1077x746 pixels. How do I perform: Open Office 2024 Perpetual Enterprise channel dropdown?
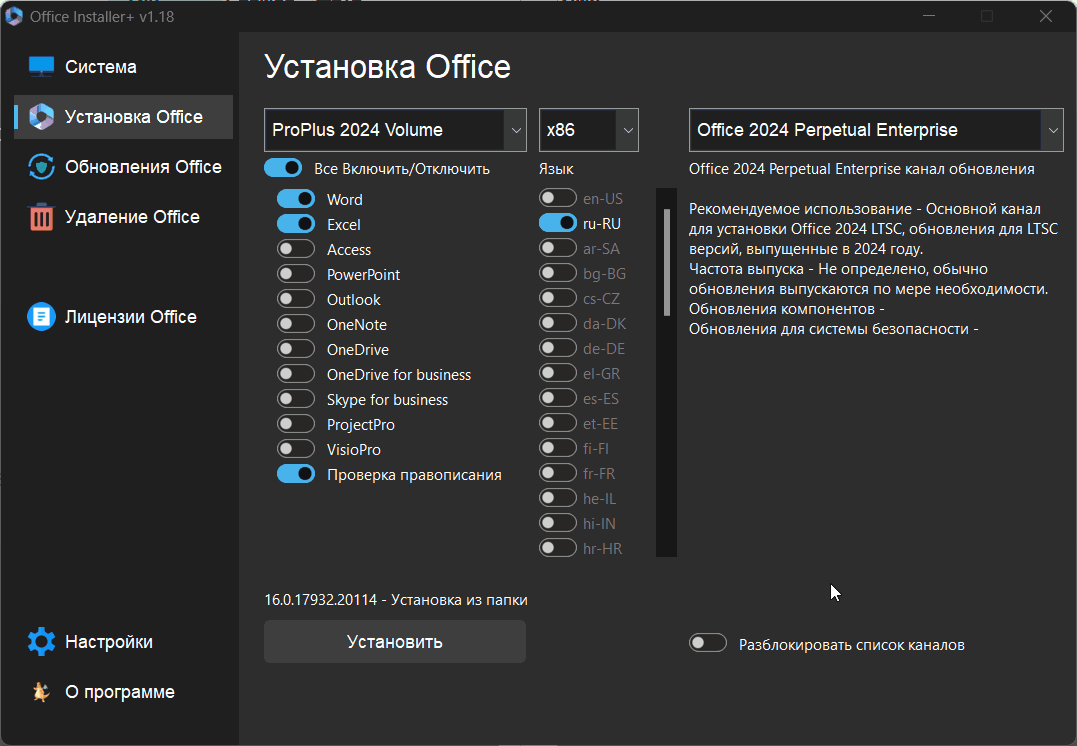coord(876,130)
